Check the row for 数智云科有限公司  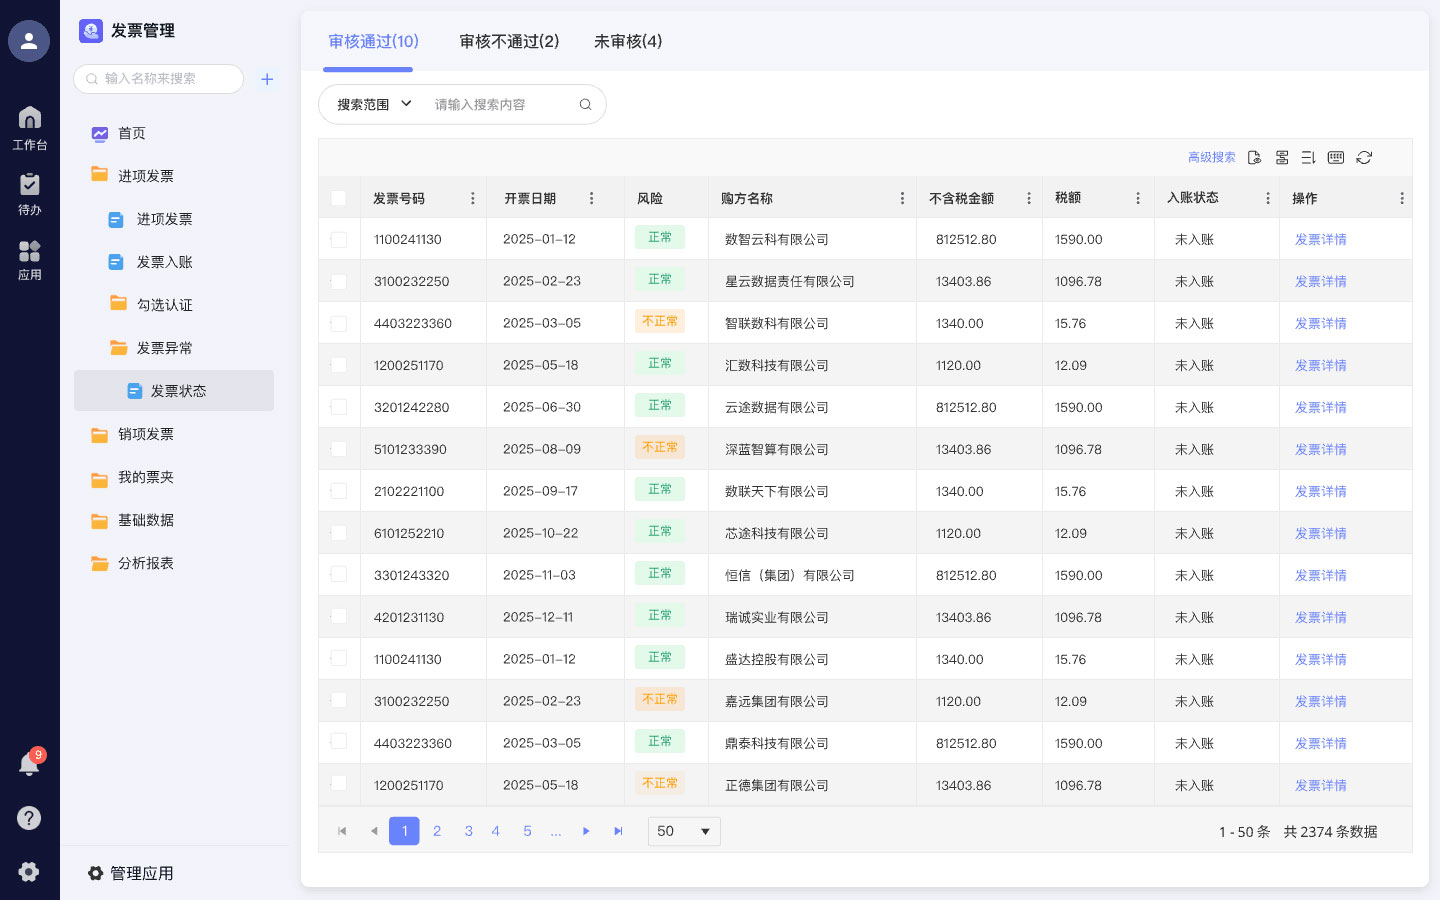coord(339,240)
